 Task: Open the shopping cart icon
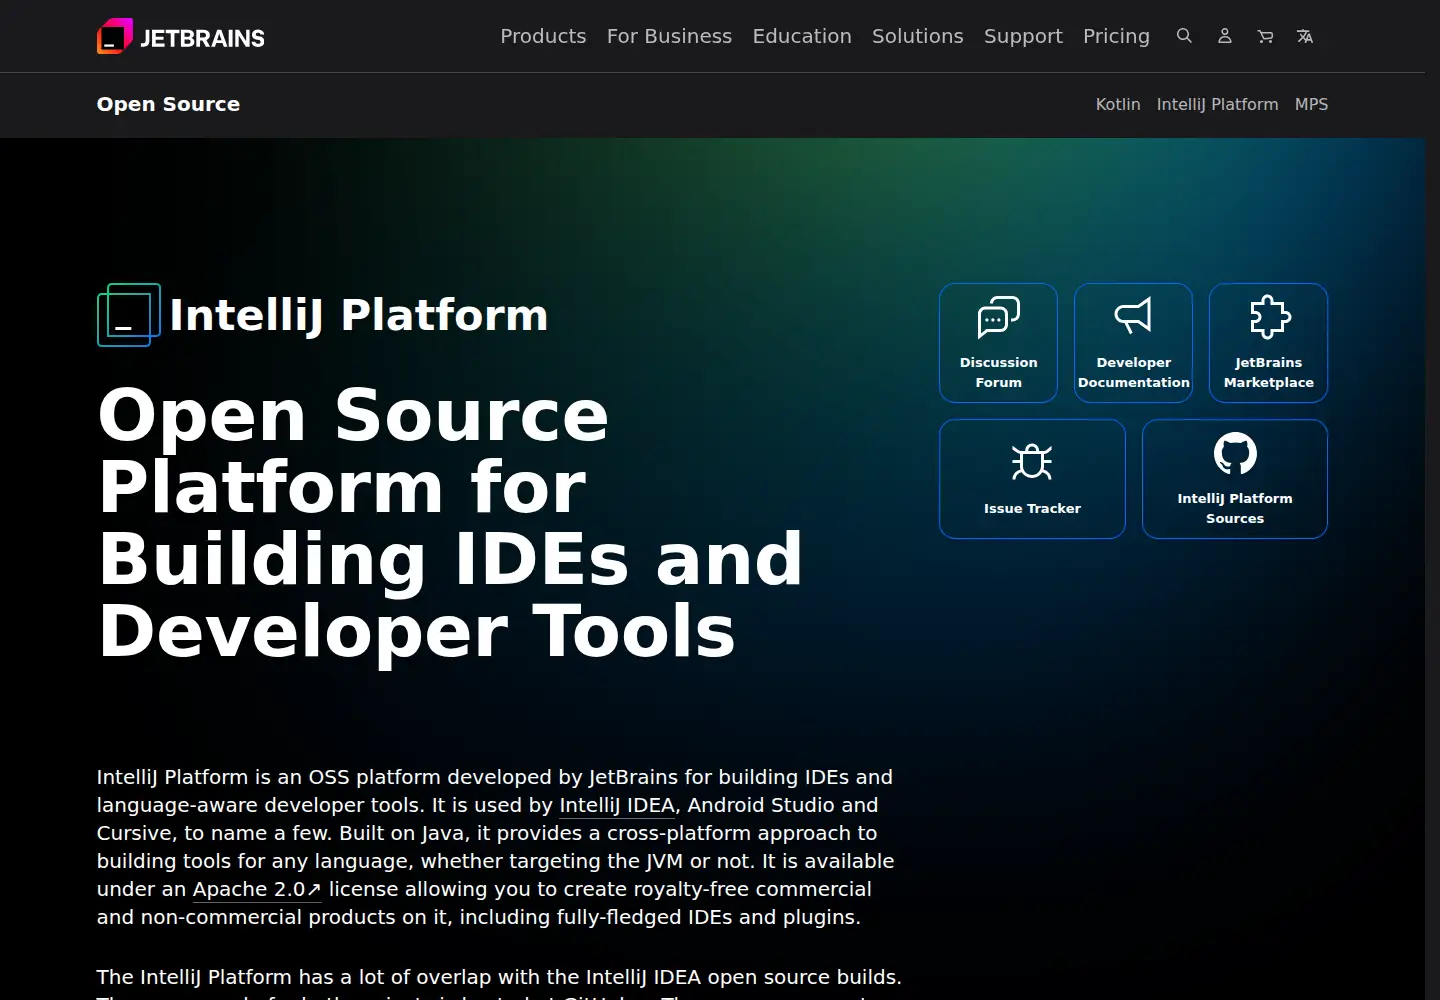(1265, 36)
